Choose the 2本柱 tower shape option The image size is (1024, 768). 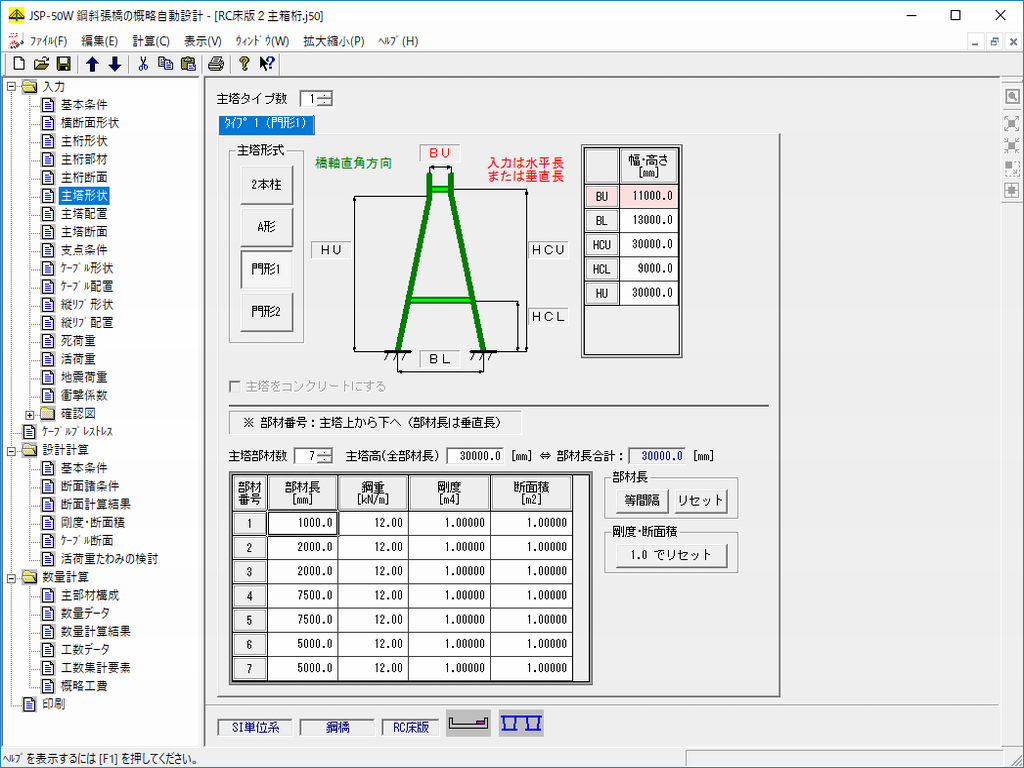click(266, 184)
